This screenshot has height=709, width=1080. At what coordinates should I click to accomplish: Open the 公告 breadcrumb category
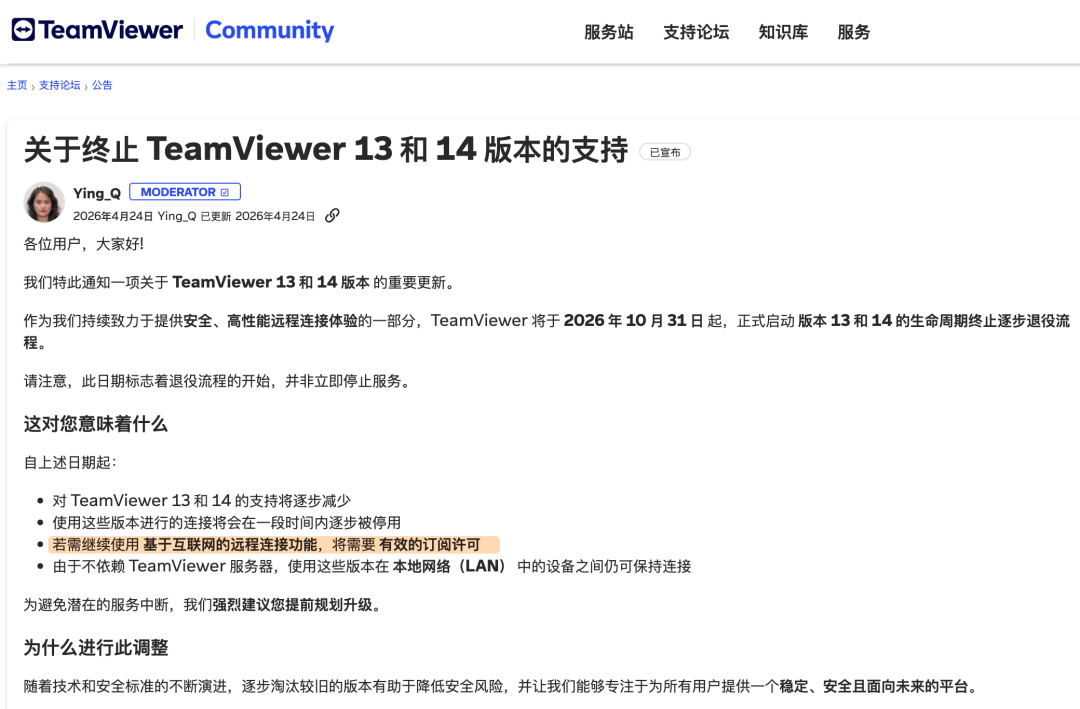point(102,85)
